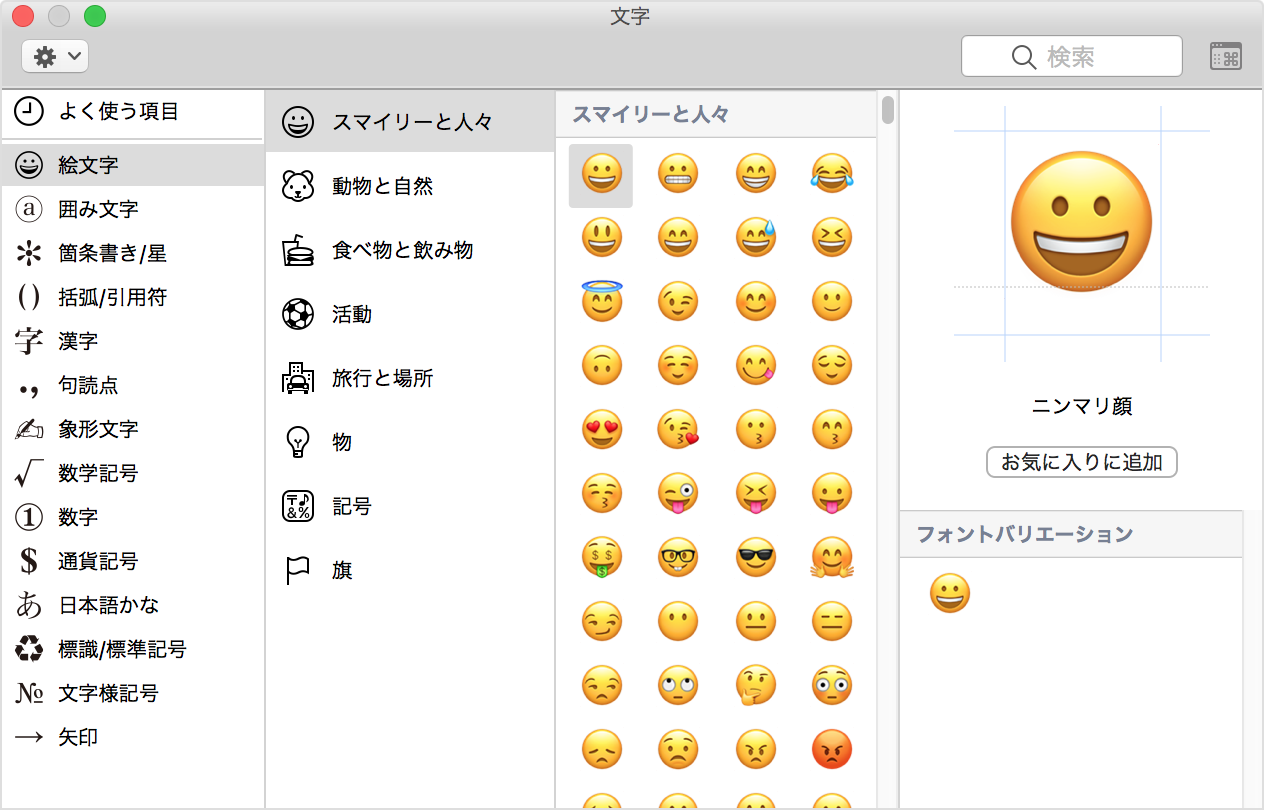Image resolution: width=1264 pixels, height=810 pixels.
Task: Choose the angel halo face emoji
Action: point(601,301)
